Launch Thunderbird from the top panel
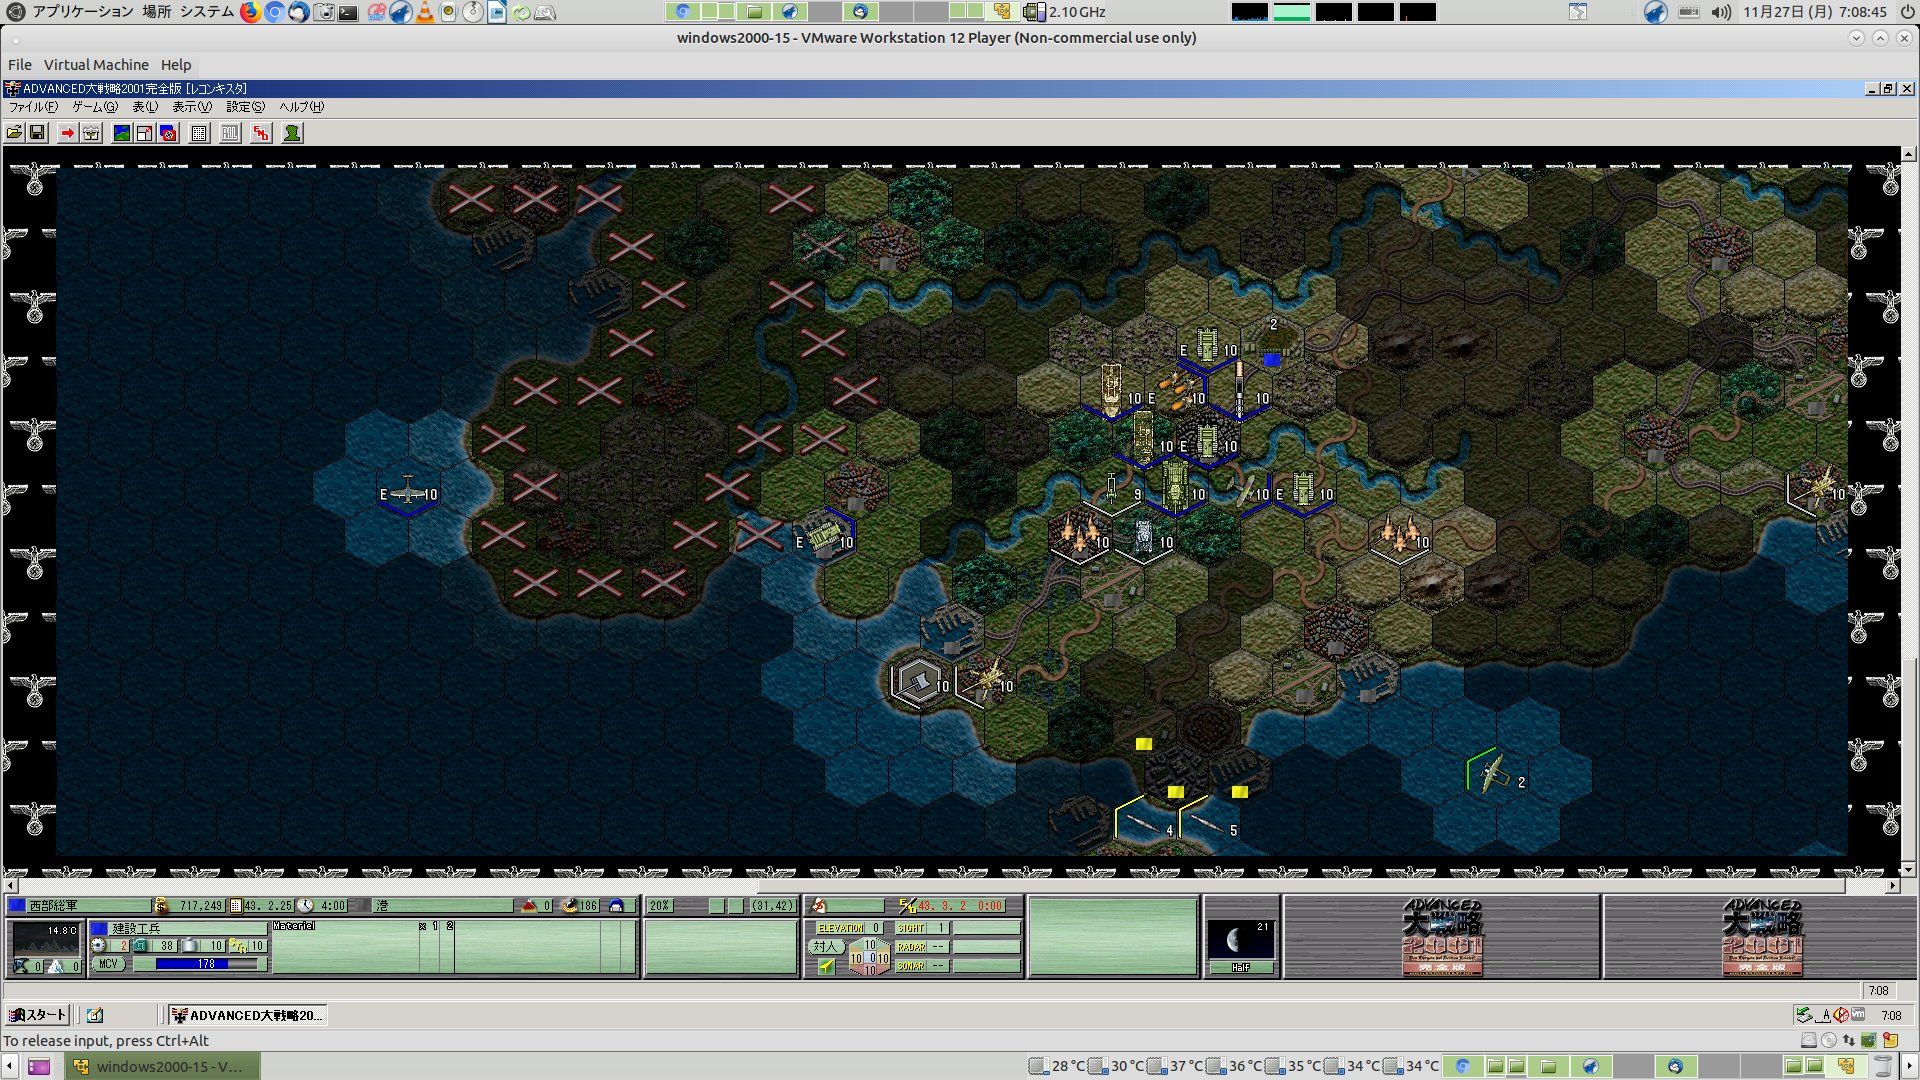The image size is (1920, 1080). click(298, 12)
